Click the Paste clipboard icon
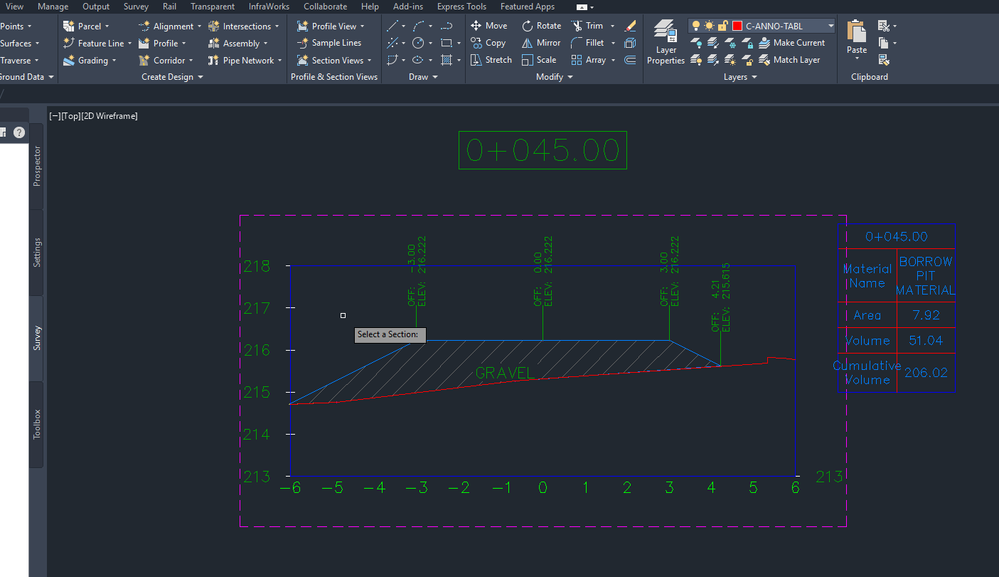This screenshot has height=577, width=999. click(856, 31)
